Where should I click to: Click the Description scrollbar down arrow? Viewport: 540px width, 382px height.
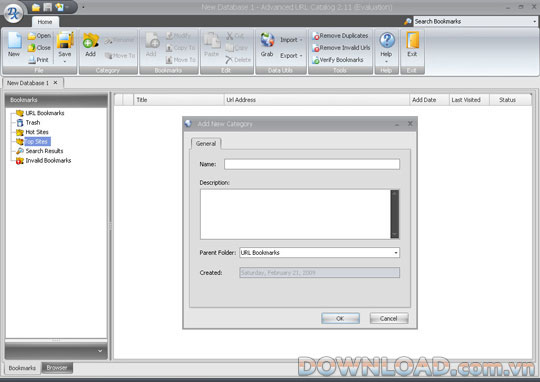click(x=395, y=235)
